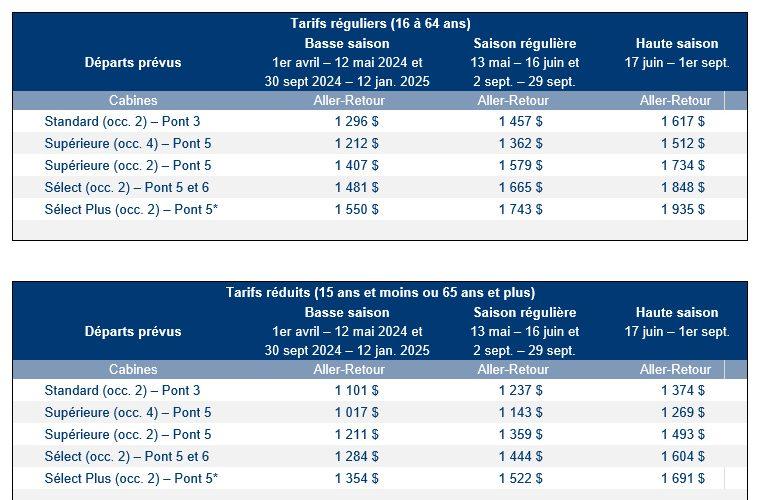764x500 pixels.
Task: Click the 1 617 $ high season price
Action: click(x=682, y=121)
